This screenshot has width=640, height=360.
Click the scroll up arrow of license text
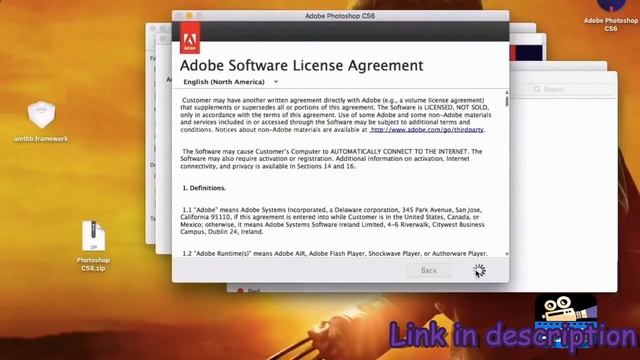507,93
